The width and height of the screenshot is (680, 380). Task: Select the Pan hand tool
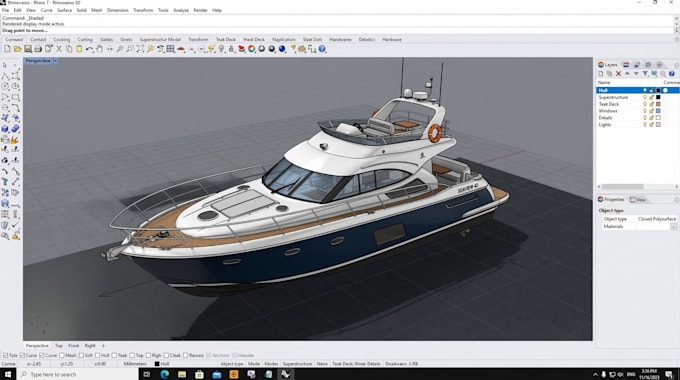pos(99,49)
